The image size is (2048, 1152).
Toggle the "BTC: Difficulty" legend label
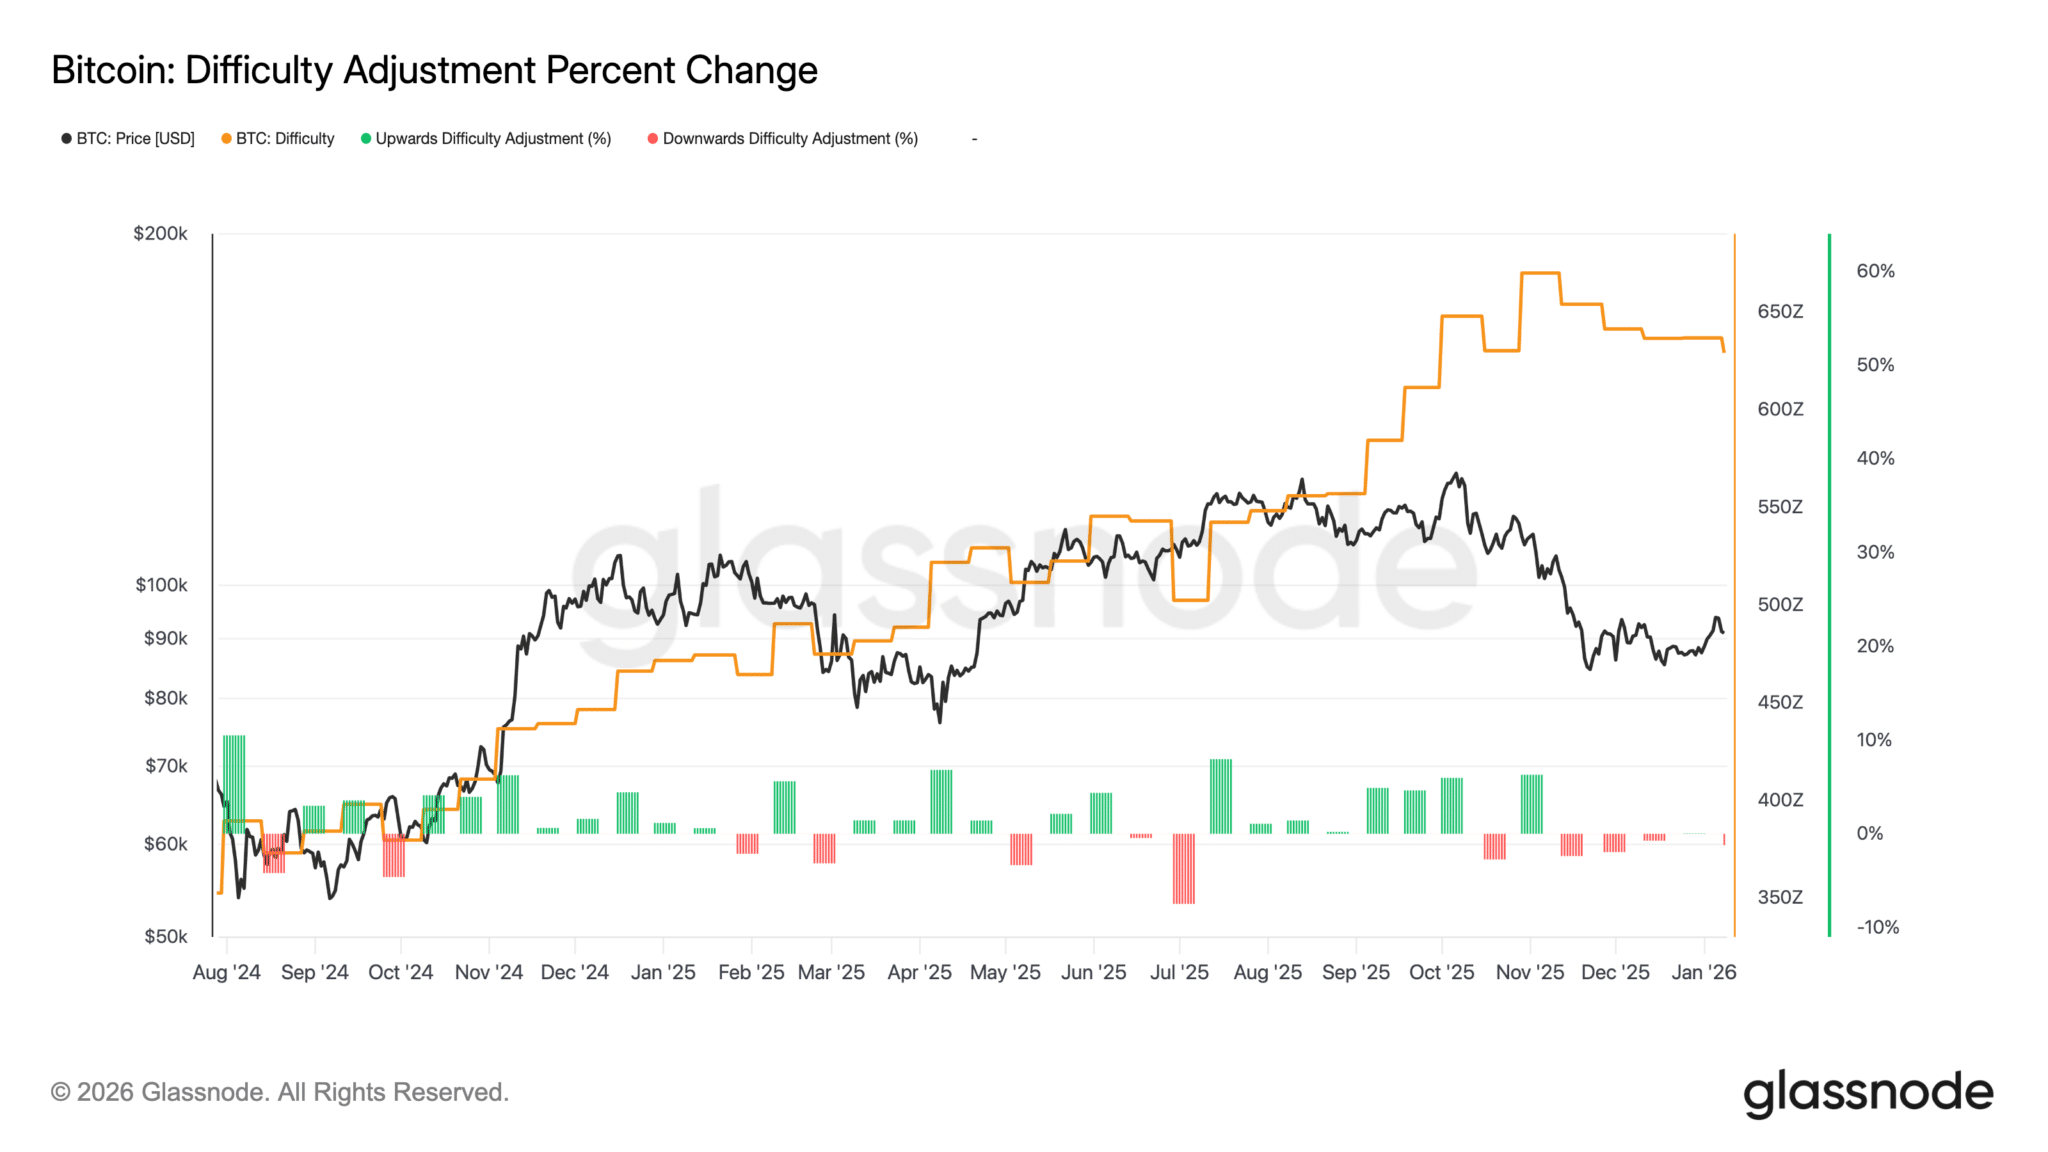click(x=285, y=139)
